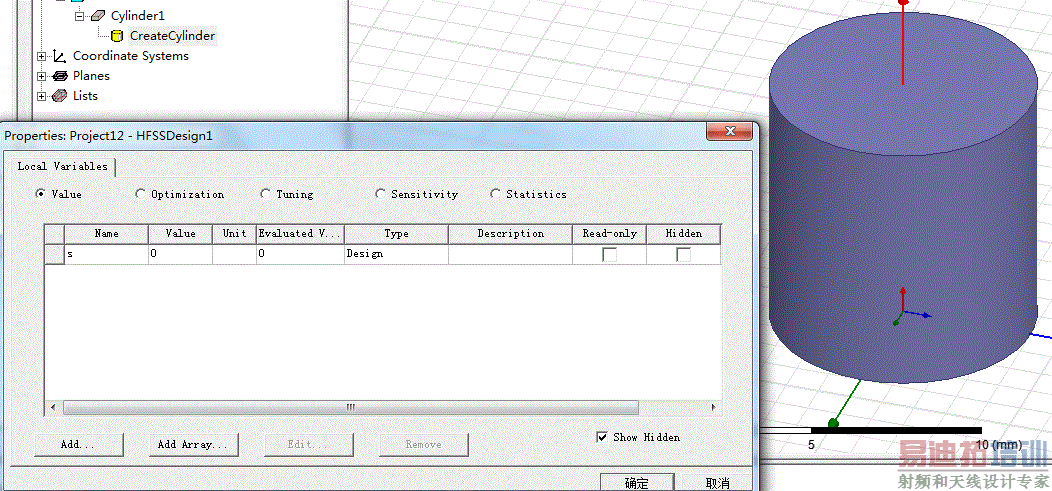Select the Tuning radio button
Screen dimensions: 1052x491
click(x=265, y=194)
